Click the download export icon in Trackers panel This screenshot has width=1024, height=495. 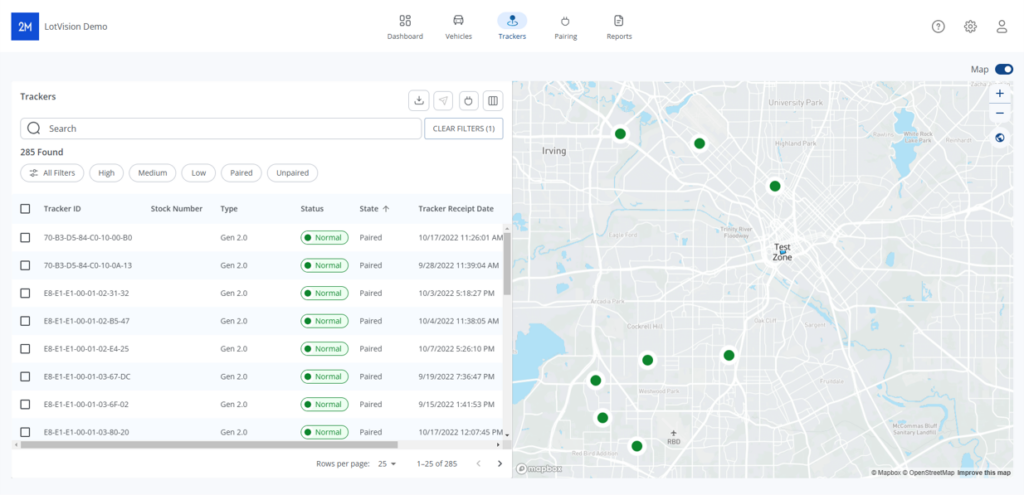[419, 101]
